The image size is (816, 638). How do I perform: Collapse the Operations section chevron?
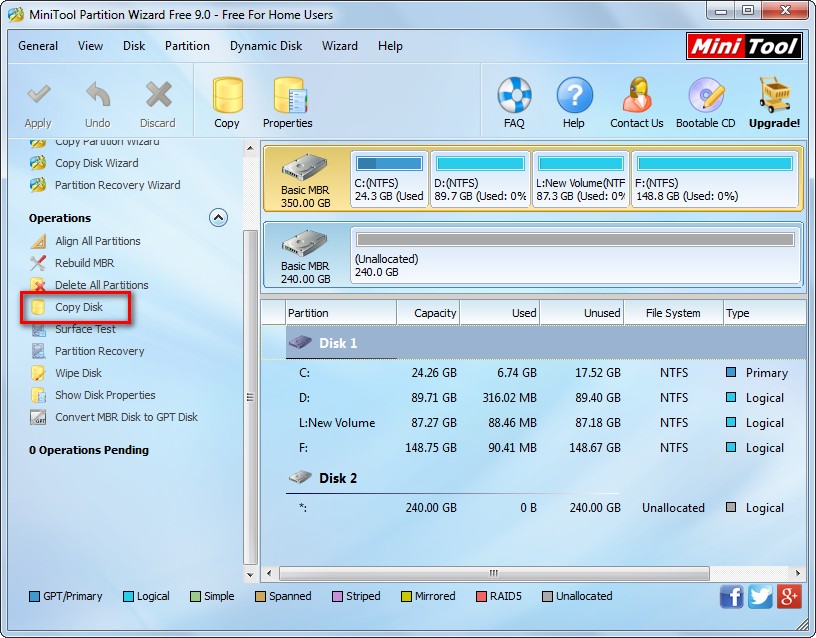pos(219,218)
